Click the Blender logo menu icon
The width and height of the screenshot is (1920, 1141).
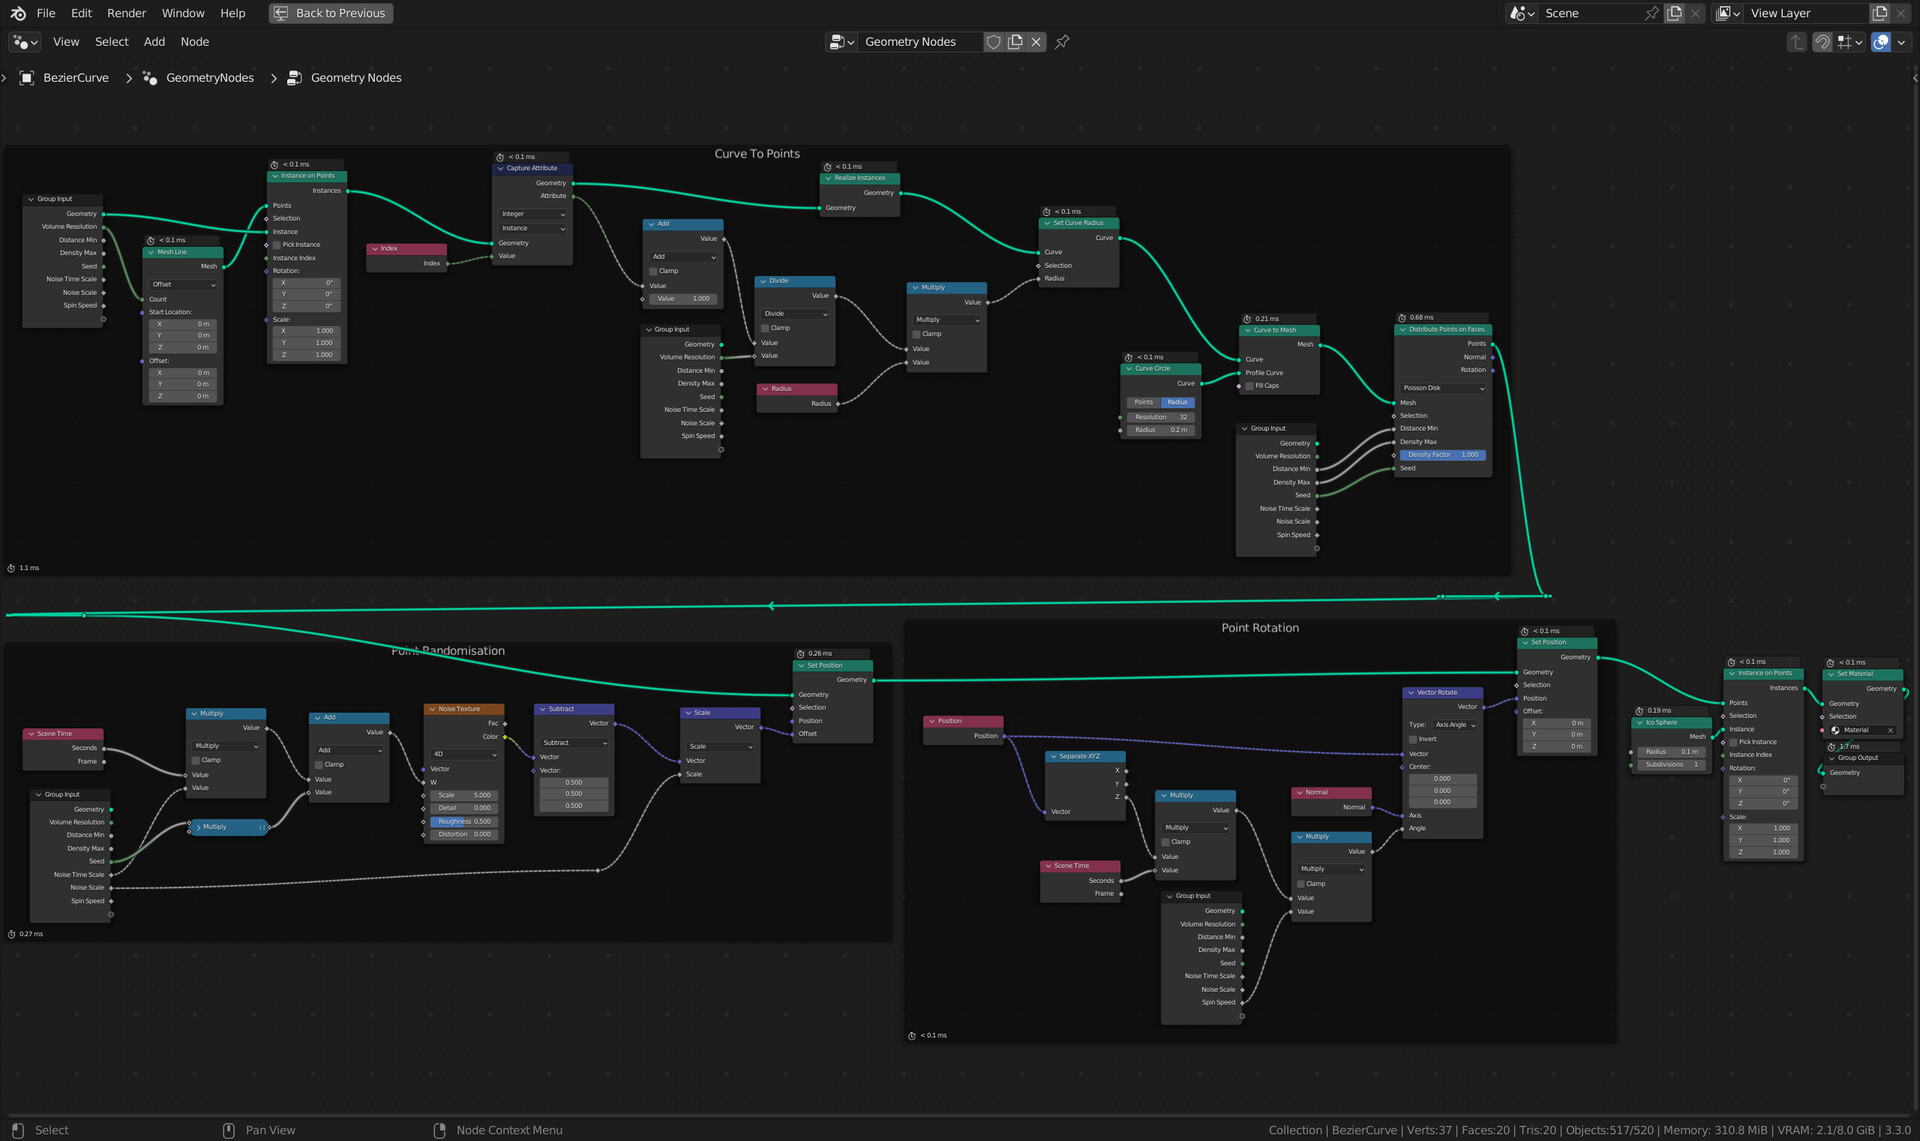[x=18, y=13]
